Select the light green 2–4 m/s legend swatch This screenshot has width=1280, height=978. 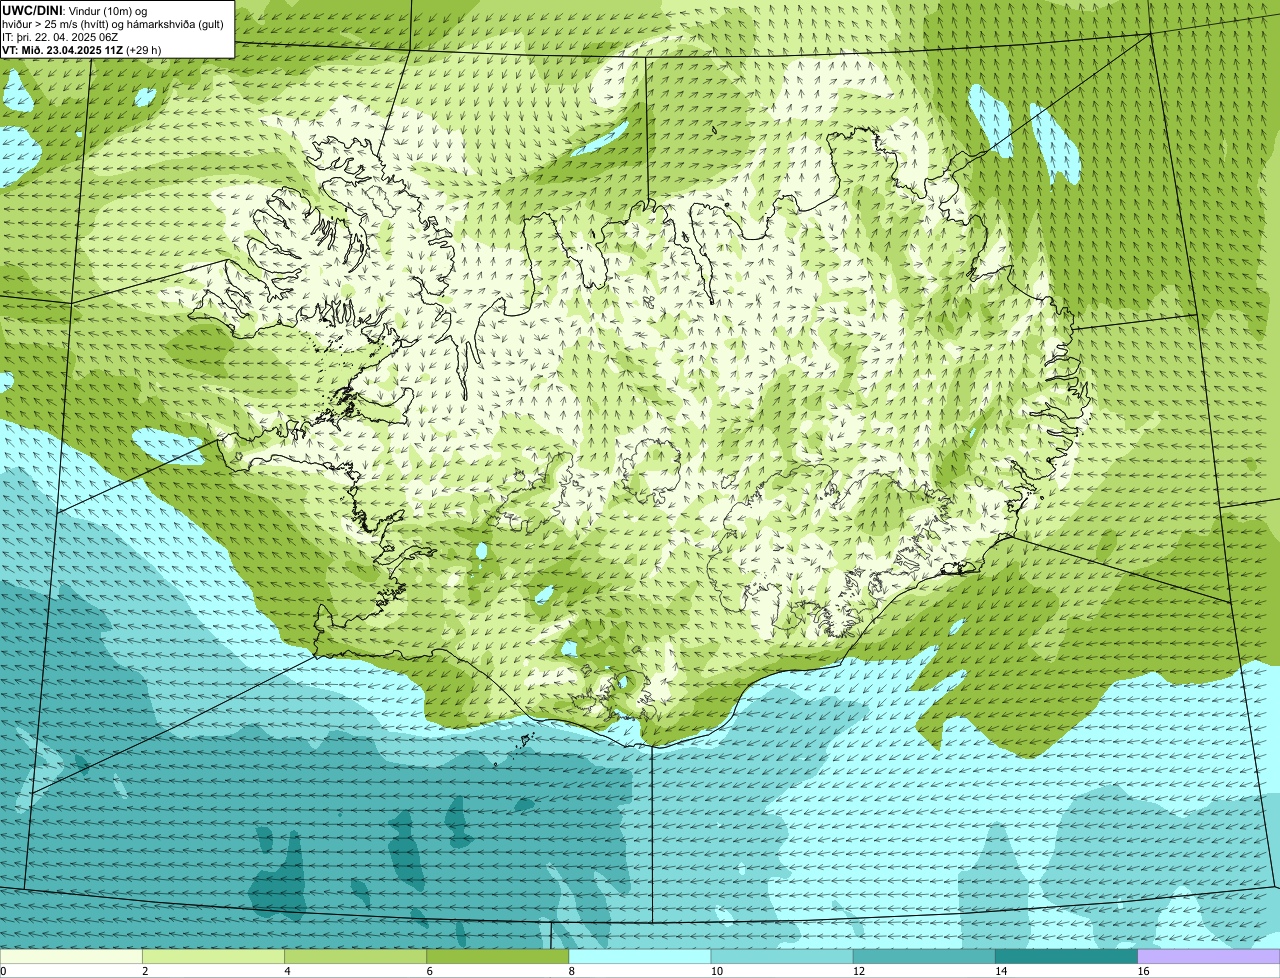coord(213,957)
